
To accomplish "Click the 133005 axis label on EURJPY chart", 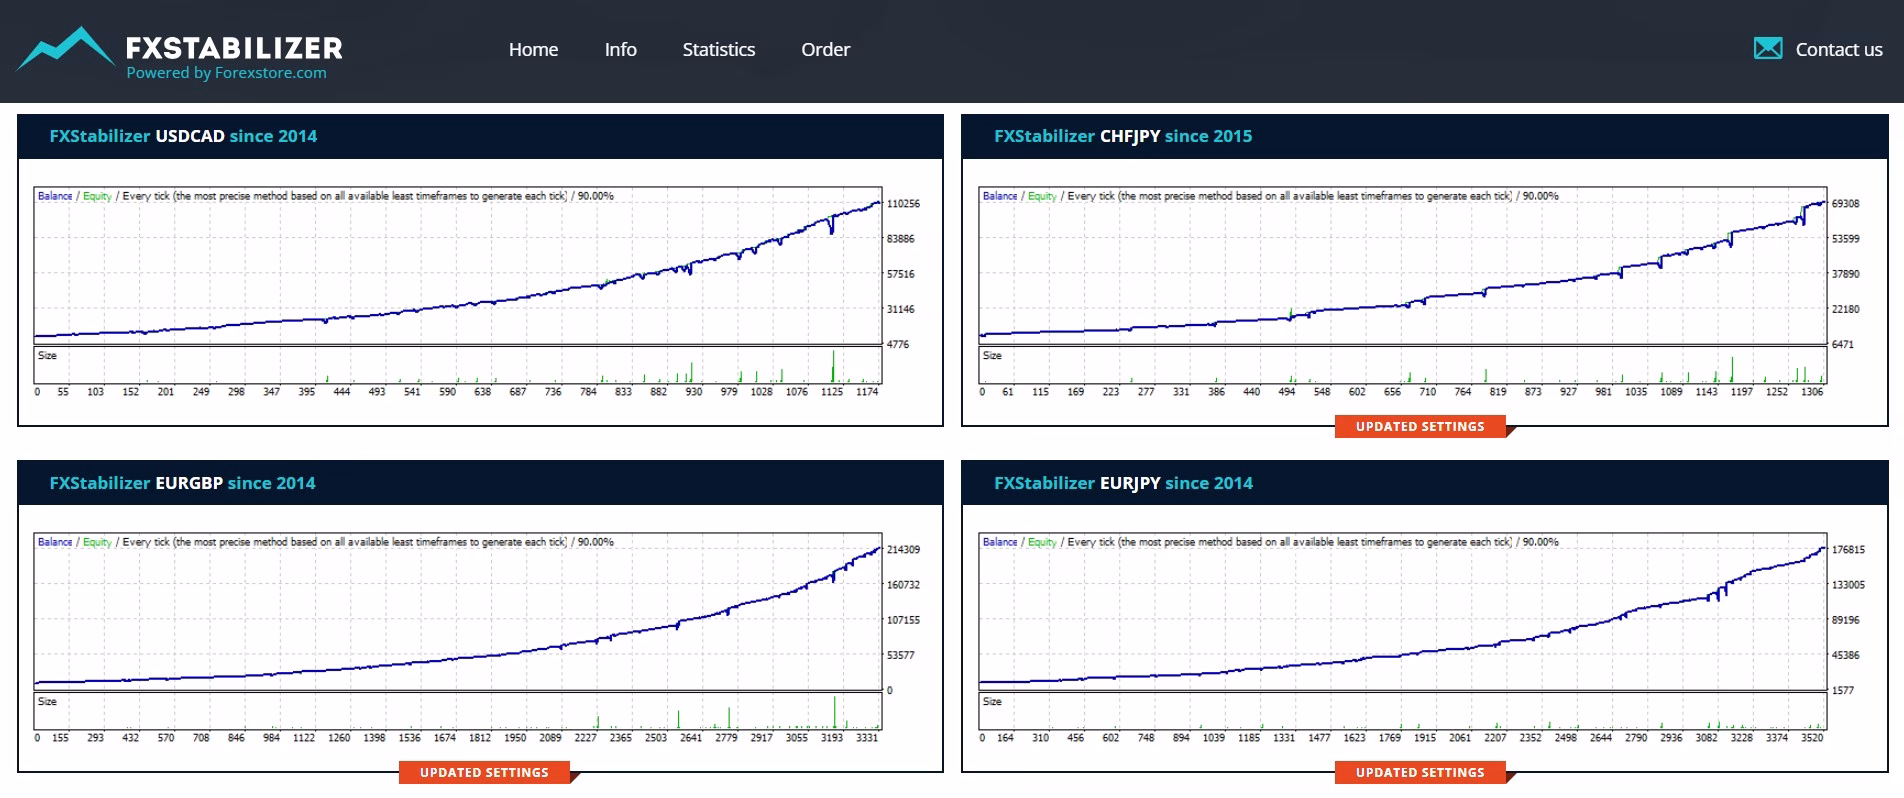I will (1848, 585).
